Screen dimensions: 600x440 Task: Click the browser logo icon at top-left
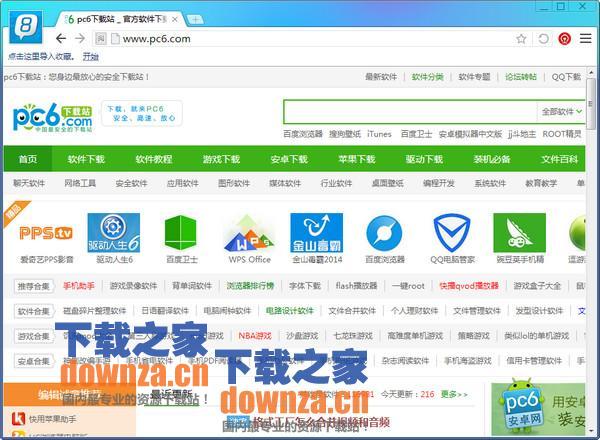tap(26, 26)
